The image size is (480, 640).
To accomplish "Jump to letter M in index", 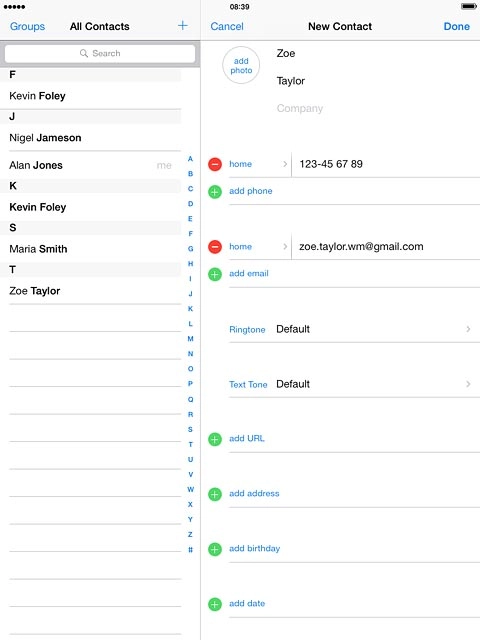I will pos(190,339).
